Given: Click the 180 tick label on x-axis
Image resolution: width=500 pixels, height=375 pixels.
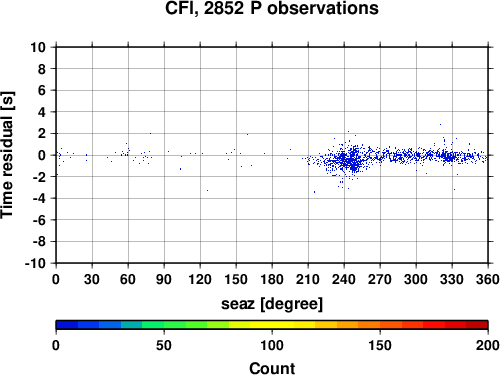Looking at the screenshot, I should point(272,279).
